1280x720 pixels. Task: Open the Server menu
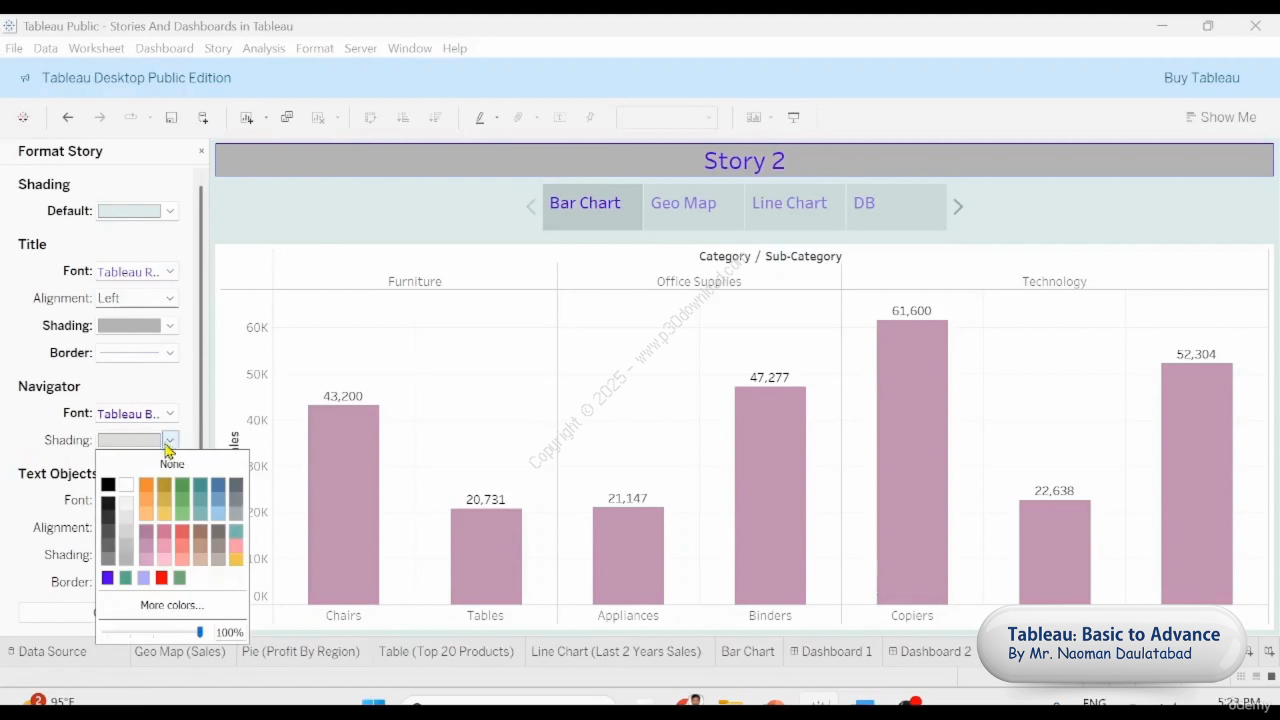pos(361,48)
